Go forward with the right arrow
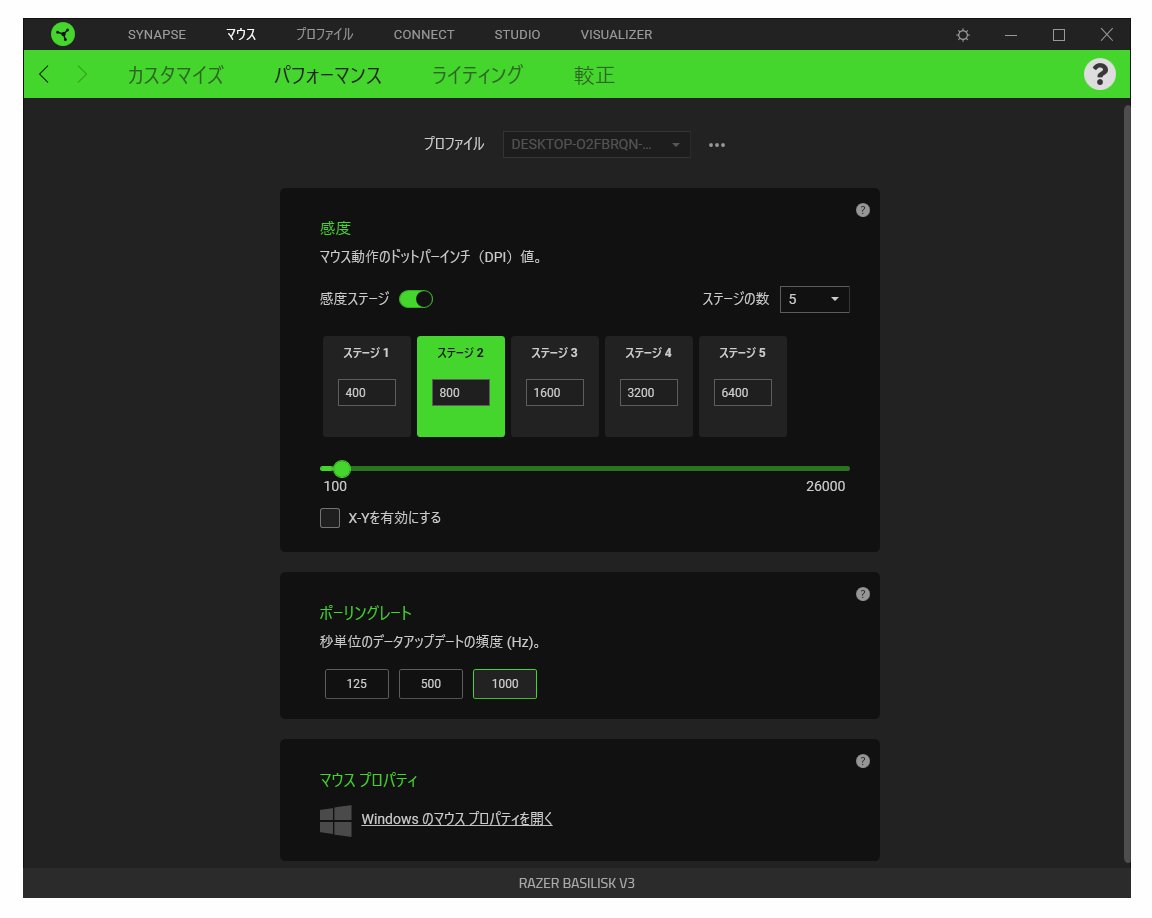1152x918 pixels. point(82,74)
